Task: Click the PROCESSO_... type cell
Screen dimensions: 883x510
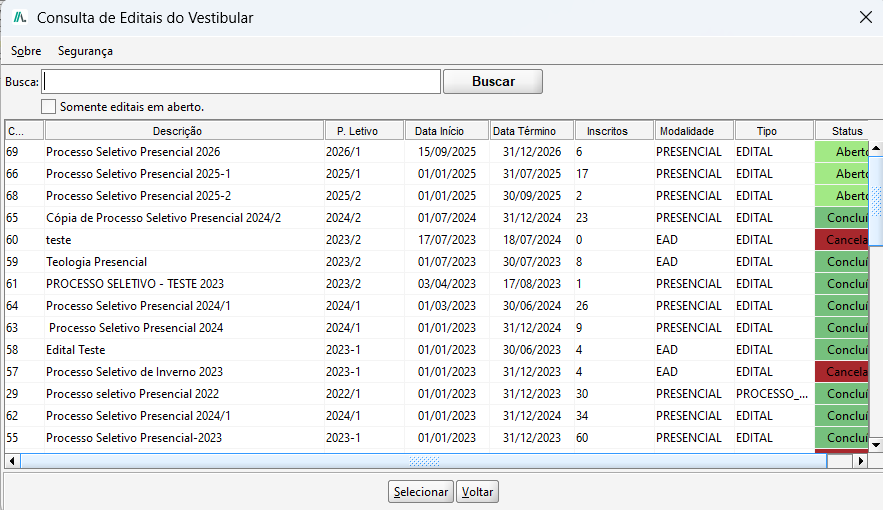Action: tap(772, 393)
